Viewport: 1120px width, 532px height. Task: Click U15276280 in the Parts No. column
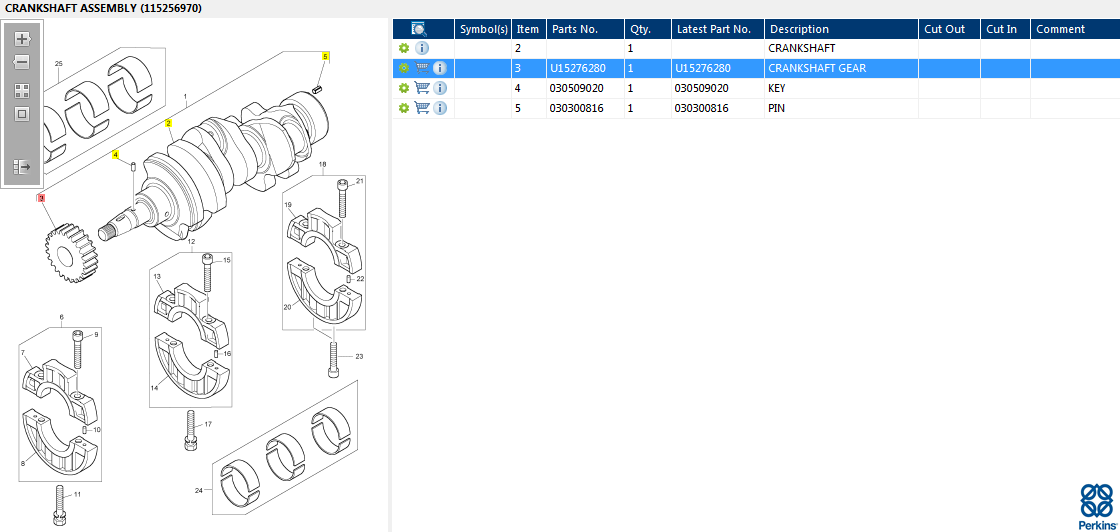(x=578, y=69)
